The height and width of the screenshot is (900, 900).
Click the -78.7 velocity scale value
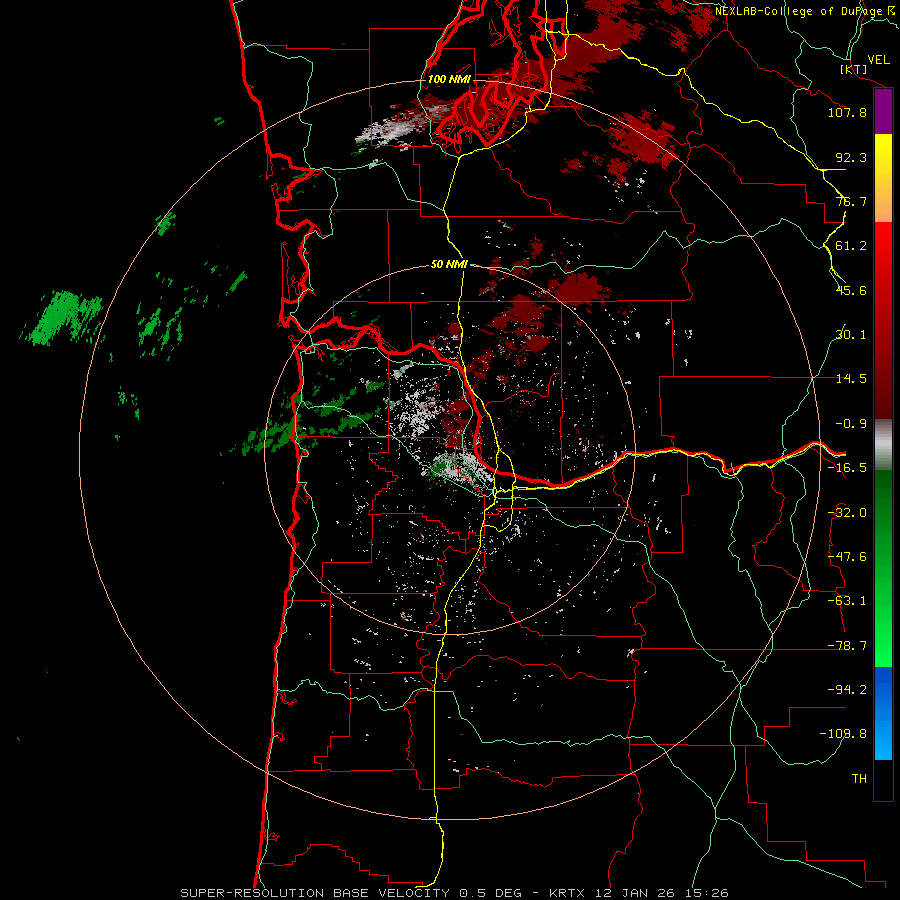[x=847, y=646]
